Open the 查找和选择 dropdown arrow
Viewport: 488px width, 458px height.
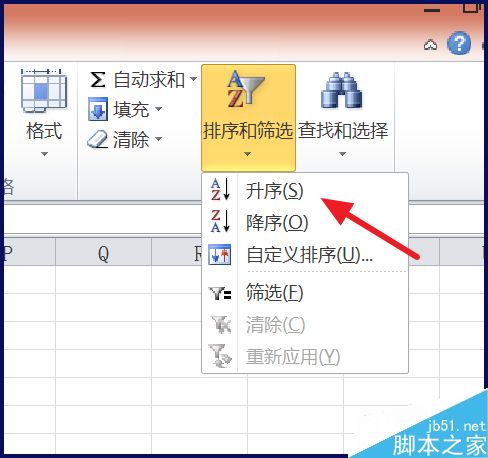(x=342, y=154)
